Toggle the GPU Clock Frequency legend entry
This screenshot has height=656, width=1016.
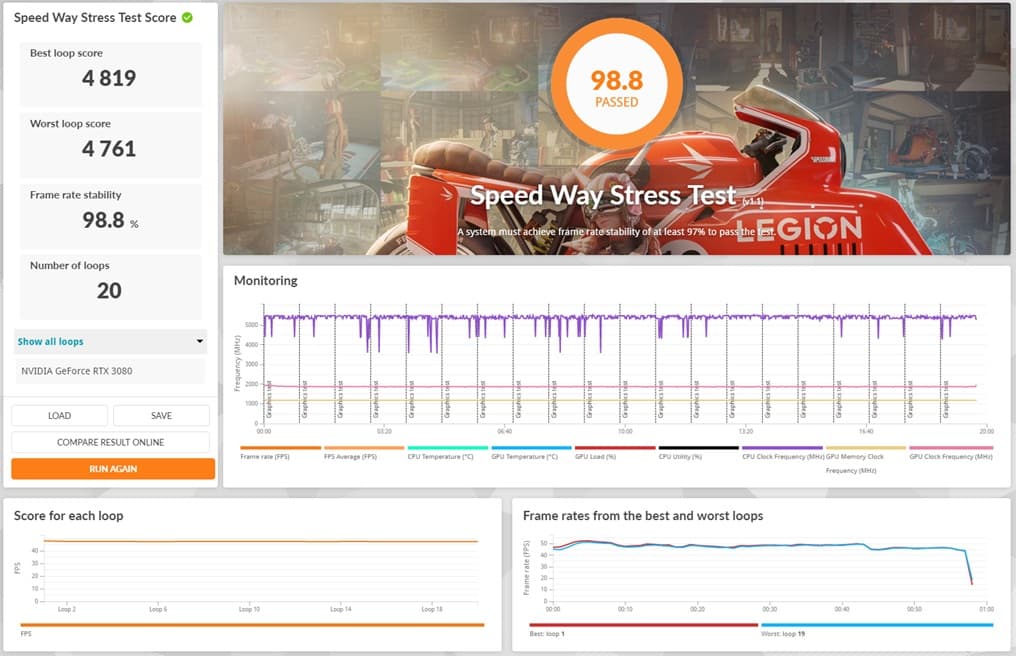coord(951,452)
